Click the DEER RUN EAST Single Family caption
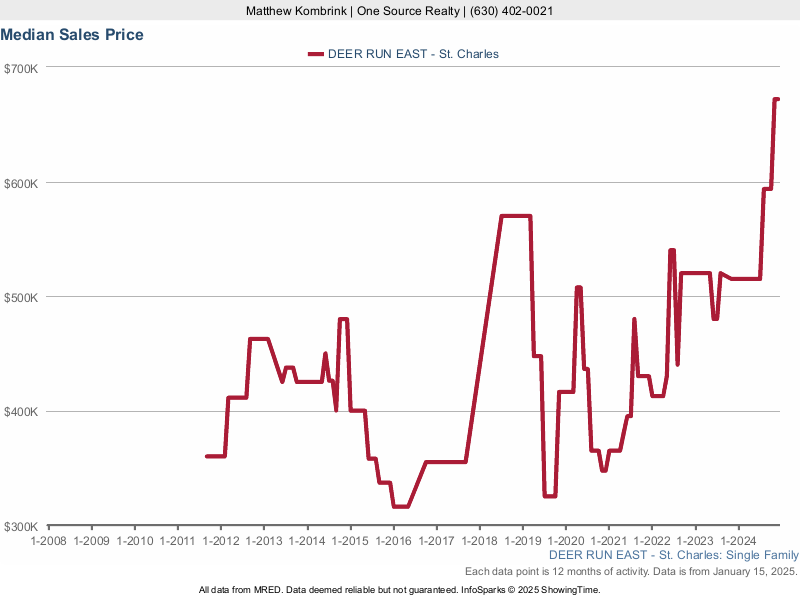This screenshot has width=800, height=600. tap(673, 555)
